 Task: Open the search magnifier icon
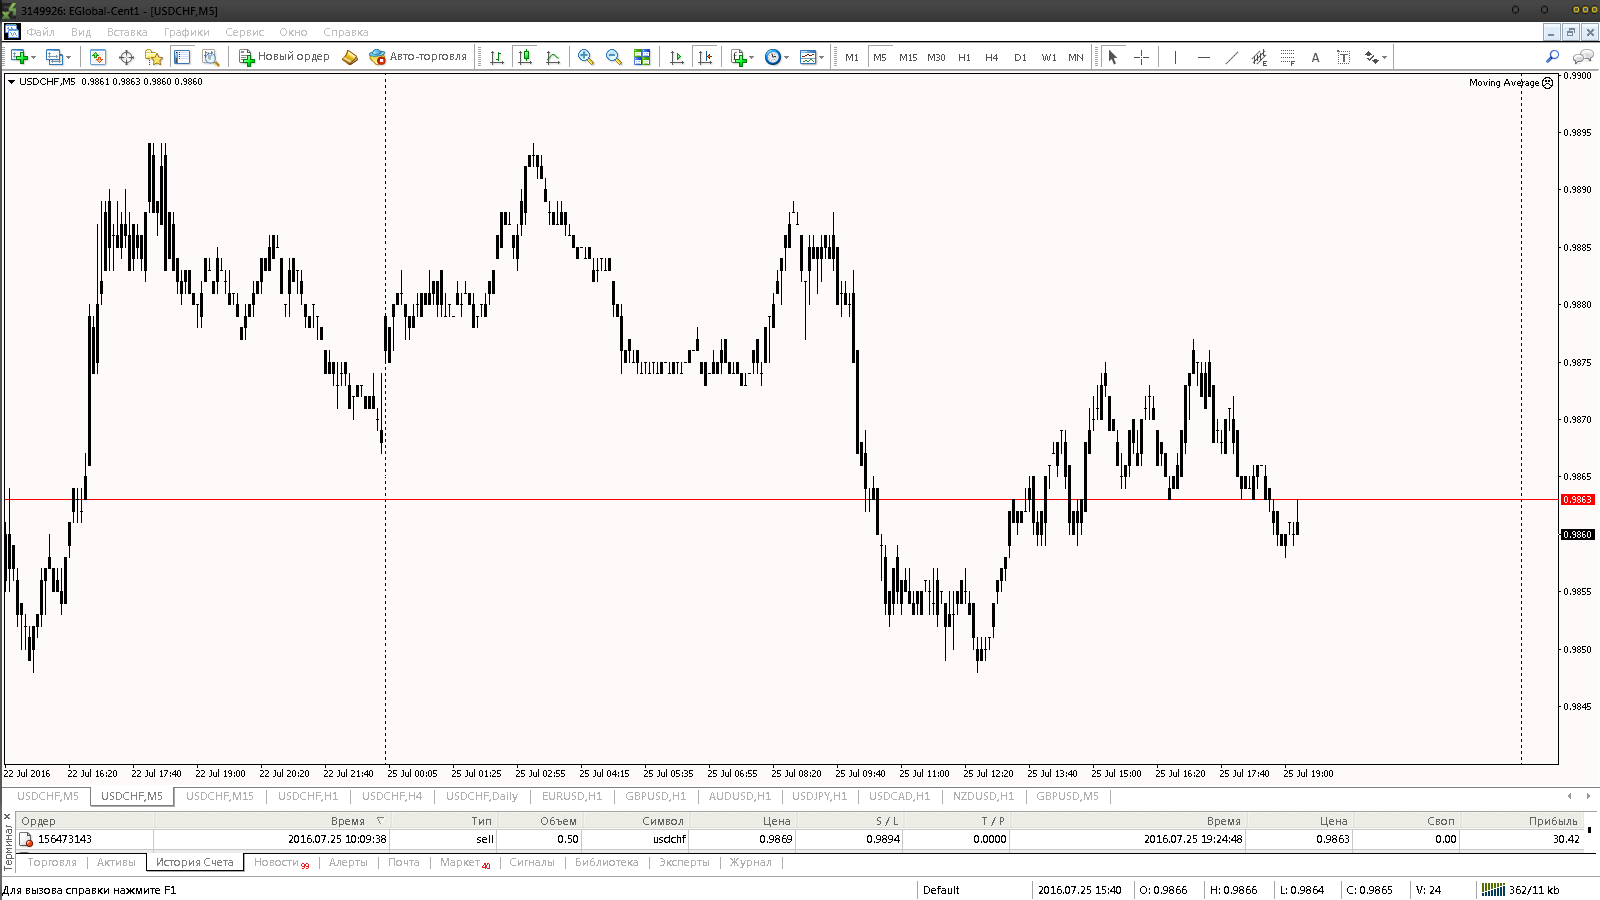[1552, 57]
